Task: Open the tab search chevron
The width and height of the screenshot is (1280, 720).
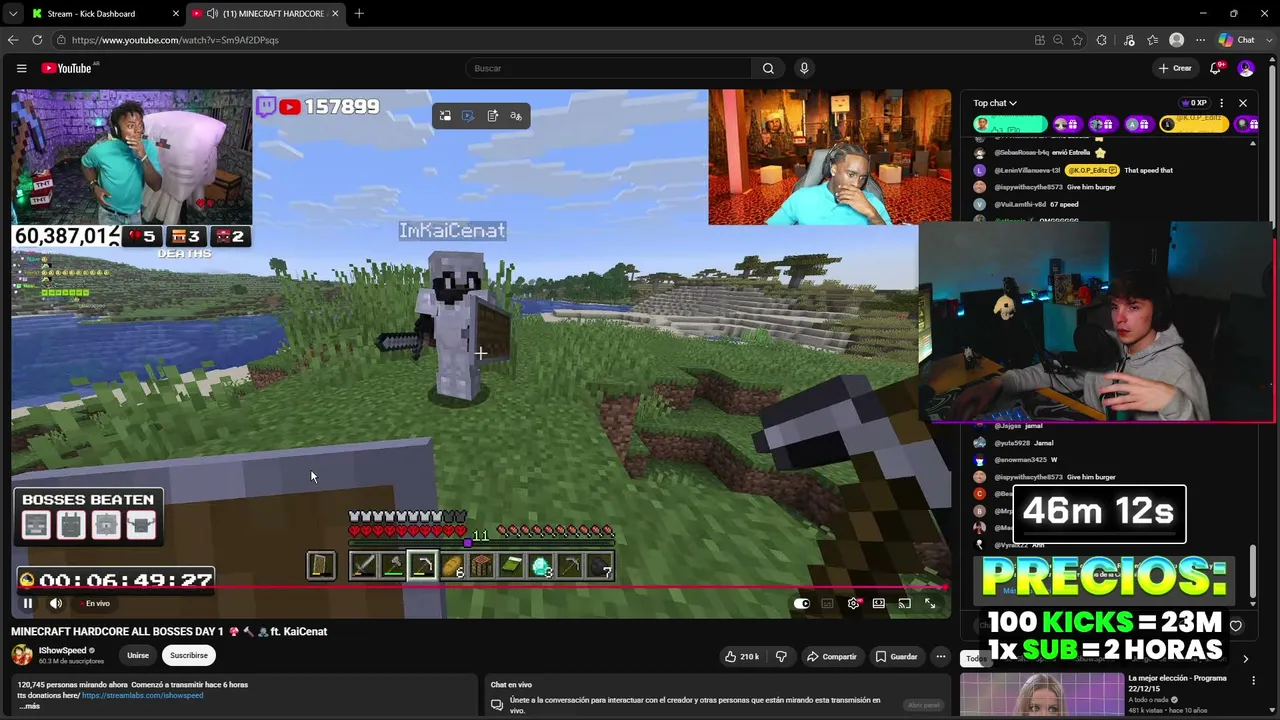Action: 13,14
